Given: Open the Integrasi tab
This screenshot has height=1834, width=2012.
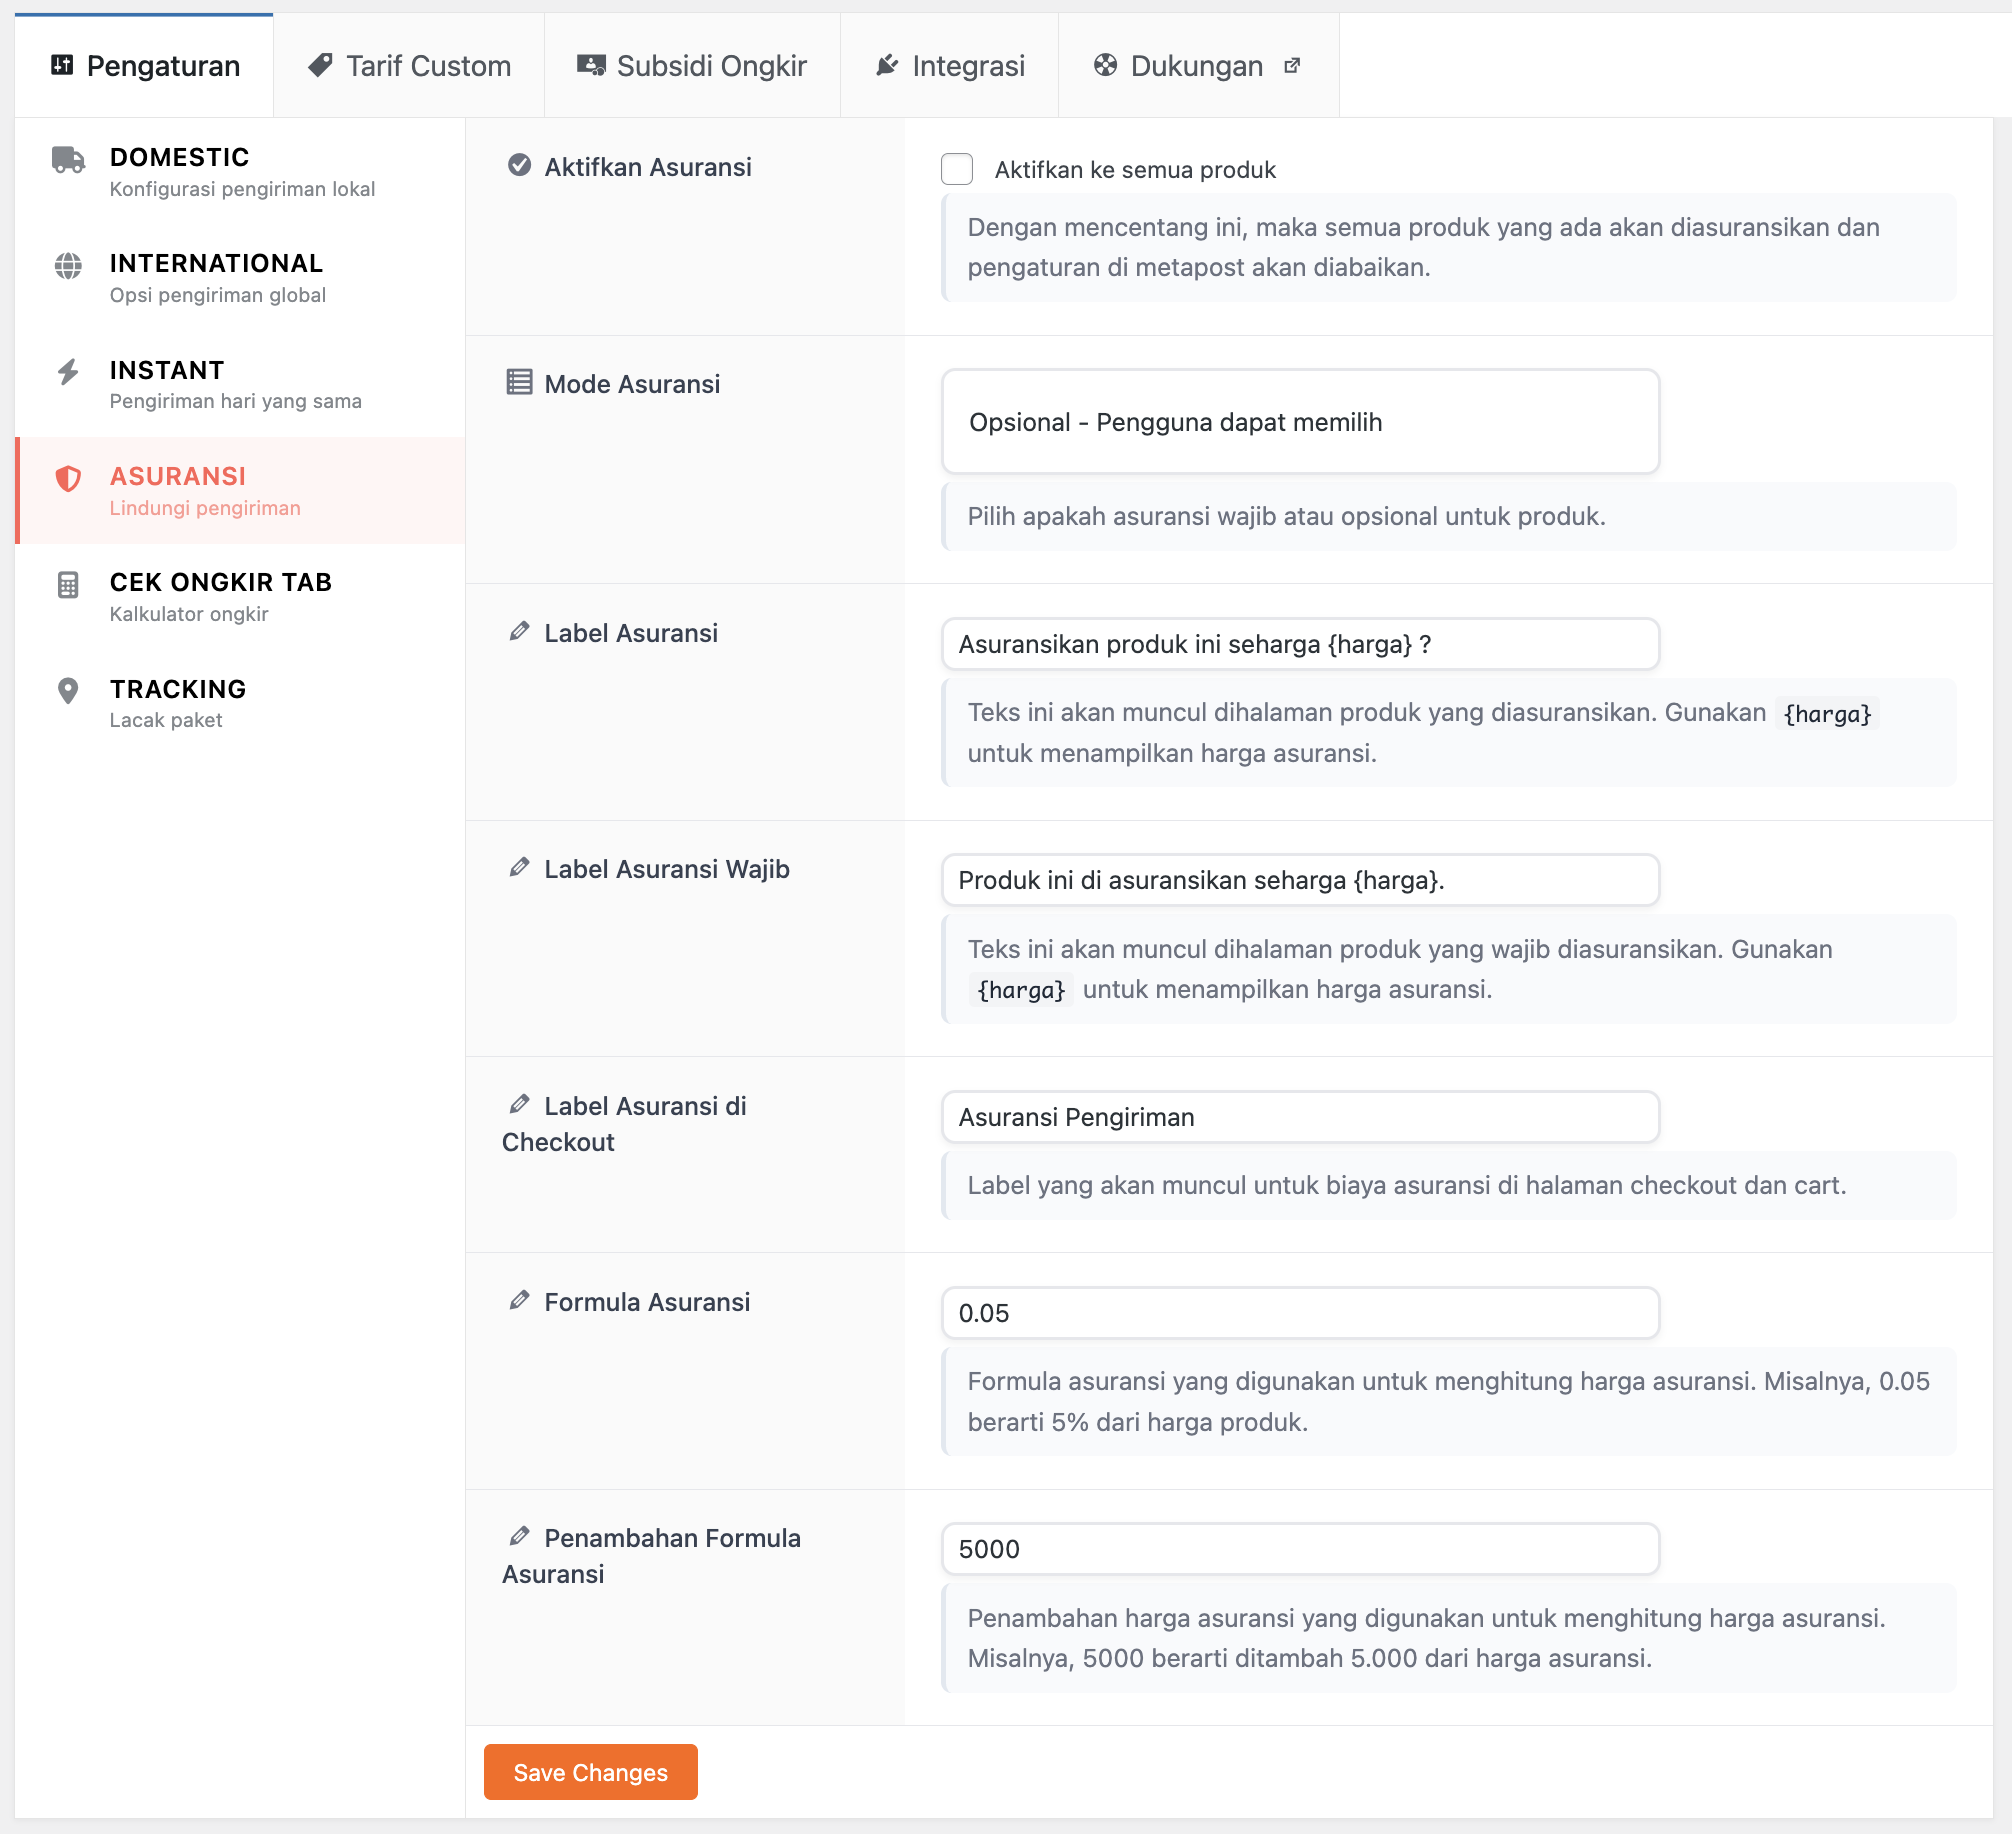Looking at the screenshot, I should 950,66.
